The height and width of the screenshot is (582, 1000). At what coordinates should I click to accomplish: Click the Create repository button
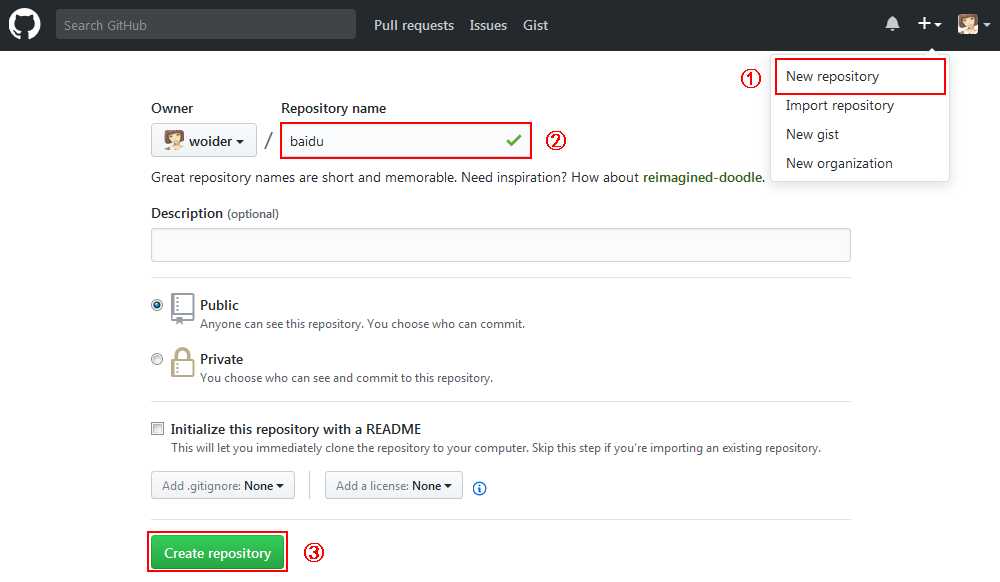(217, 553)
